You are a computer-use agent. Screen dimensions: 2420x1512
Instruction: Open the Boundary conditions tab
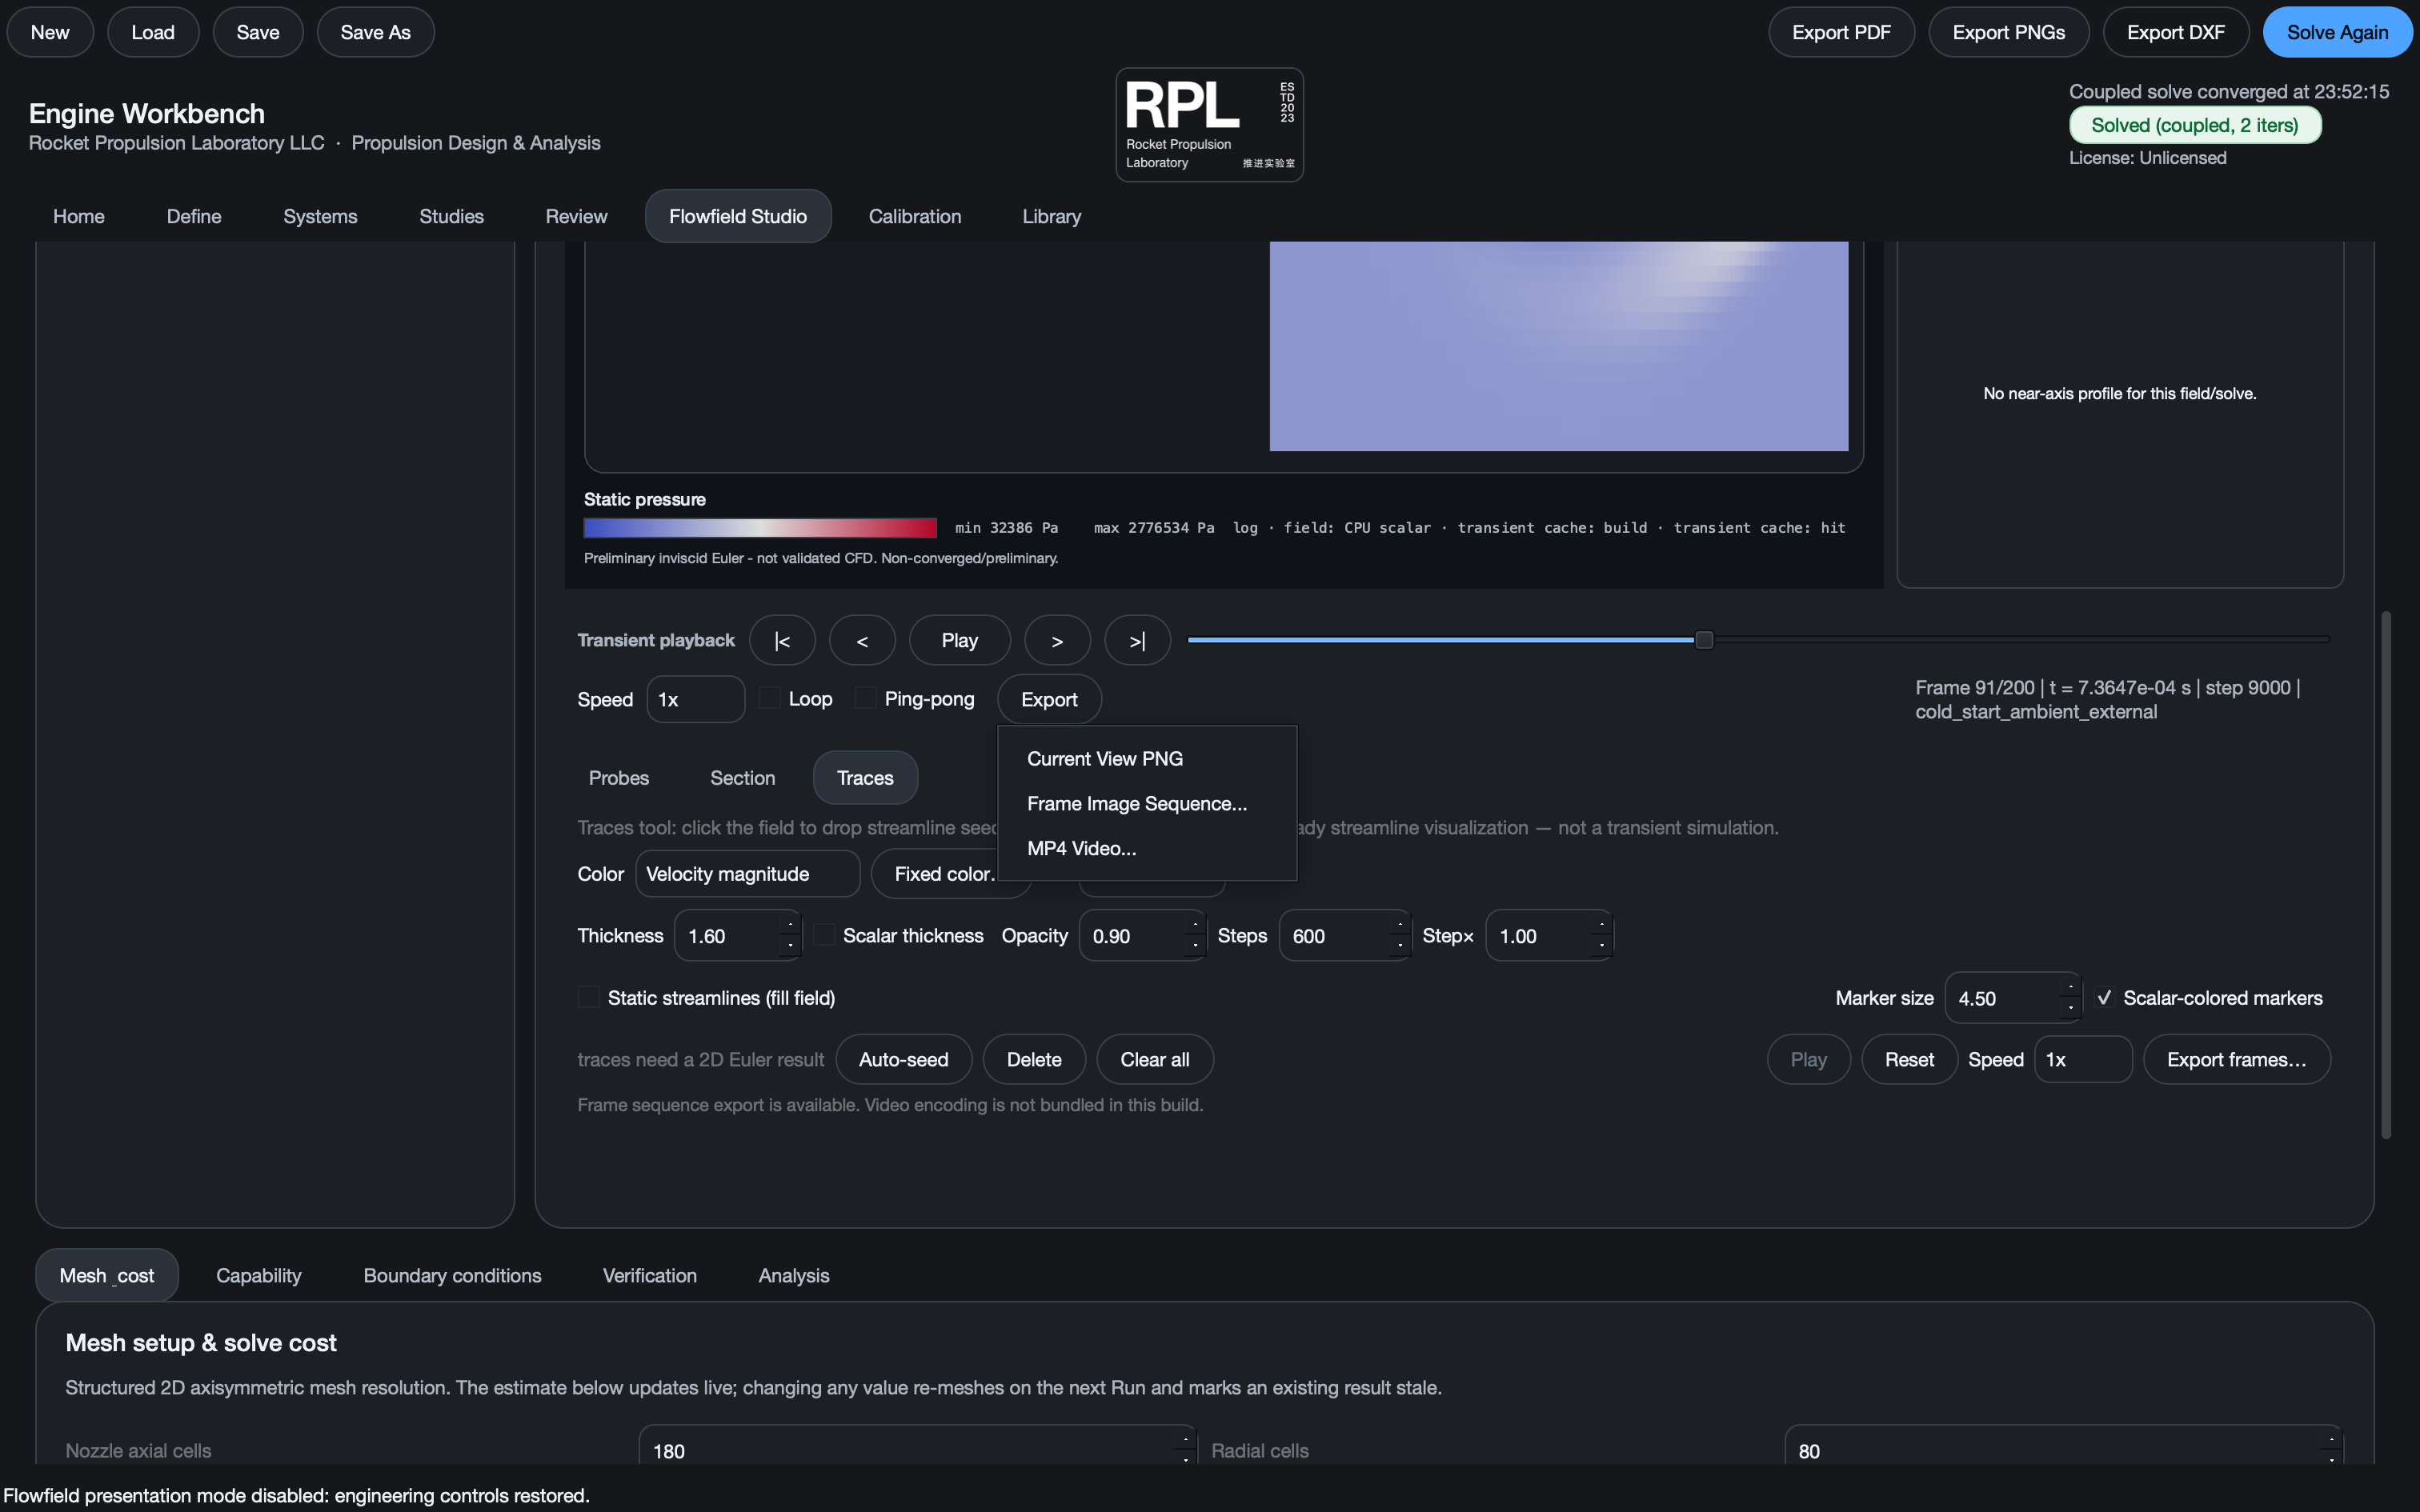click(x=452, y=1275)
